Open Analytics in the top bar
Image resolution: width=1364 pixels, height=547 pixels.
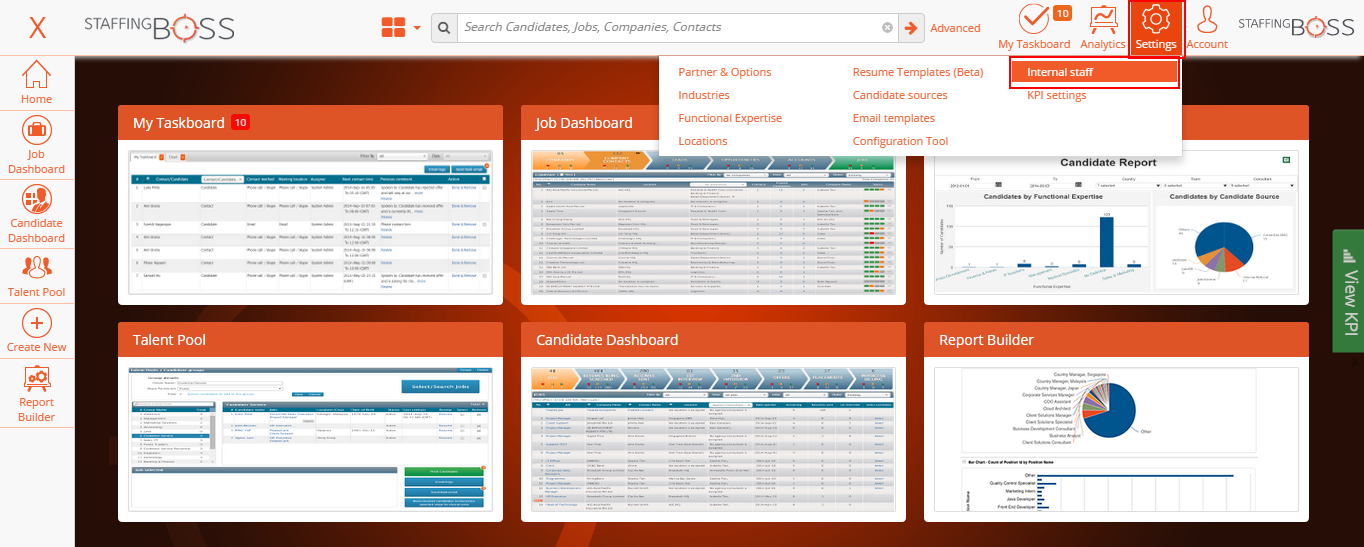(x=1103, y=28)
